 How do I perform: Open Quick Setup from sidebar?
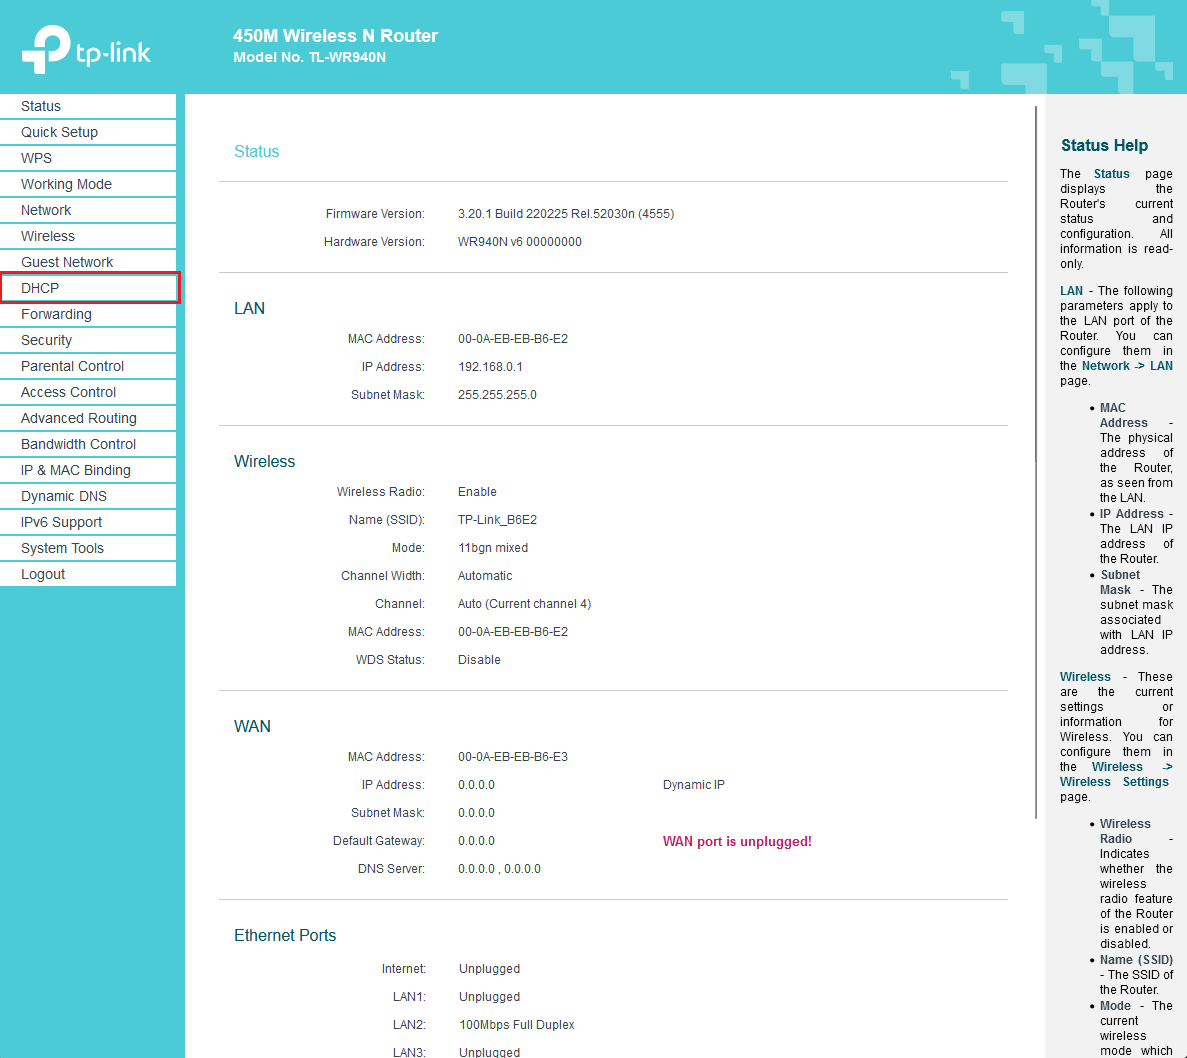(x=59, y=132)
